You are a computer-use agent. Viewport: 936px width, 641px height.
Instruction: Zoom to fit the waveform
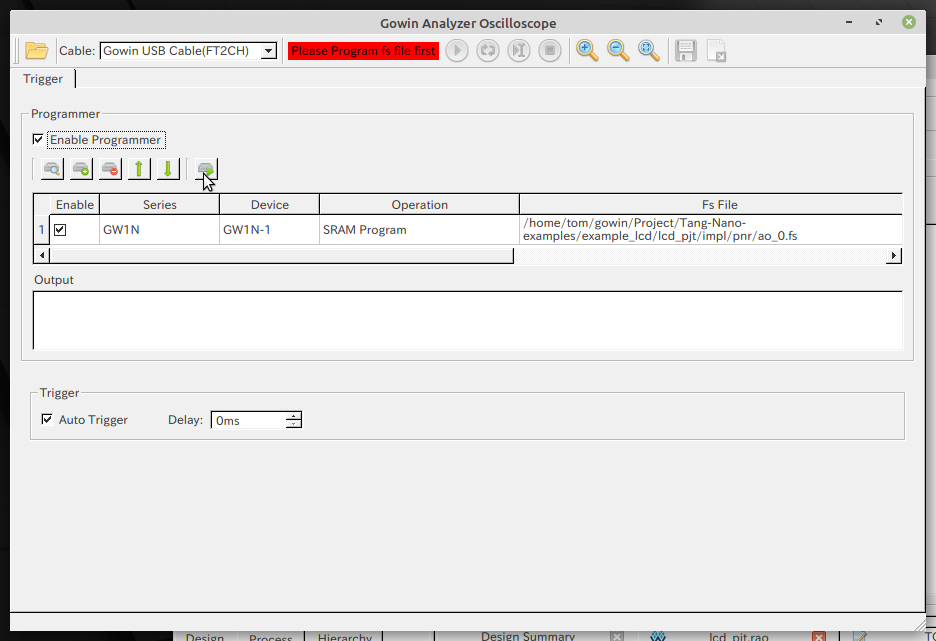(648, 51)
